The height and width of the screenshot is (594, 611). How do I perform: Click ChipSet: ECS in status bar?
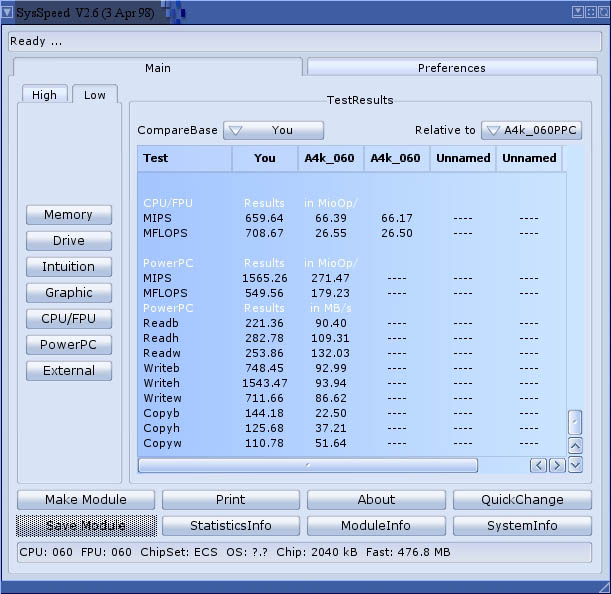(x=179, y=552)
